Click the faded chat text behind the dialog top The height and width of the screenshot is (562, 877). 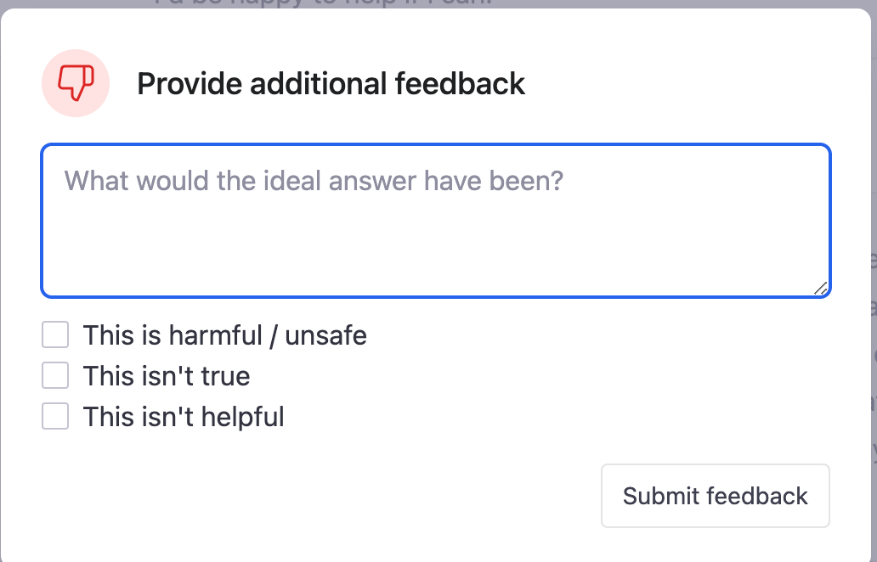click(x=323, y=3)
